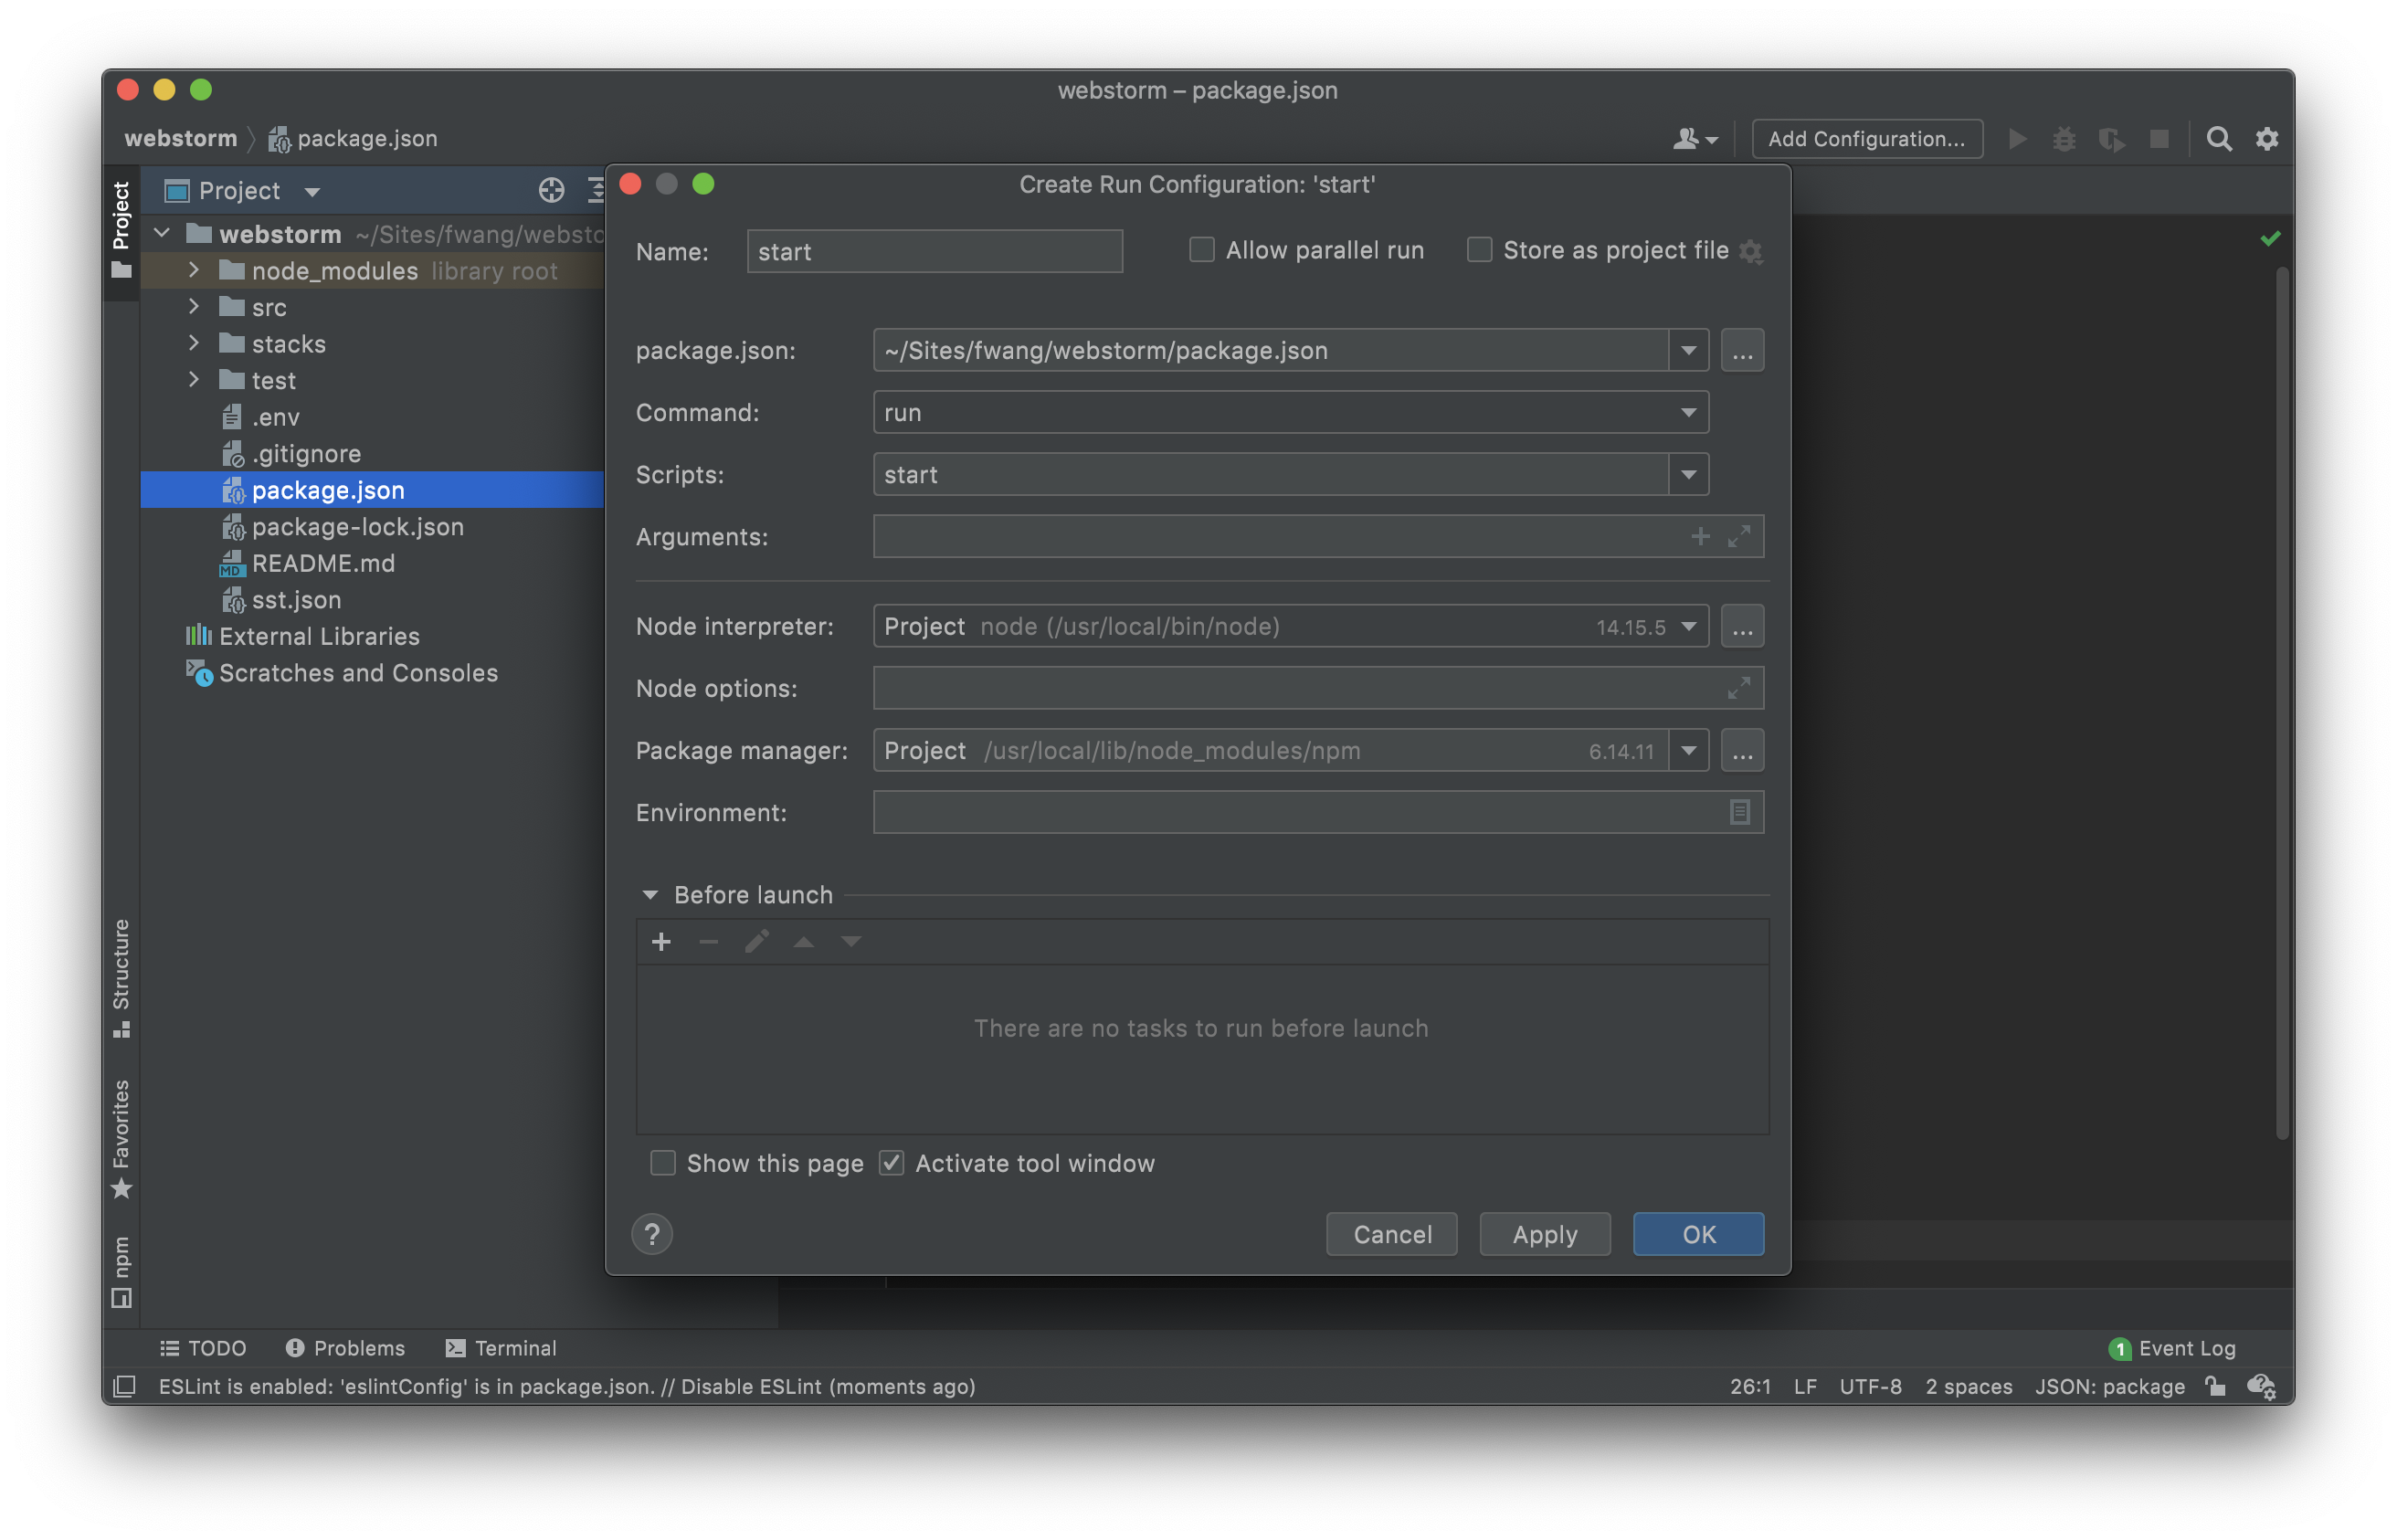
Task: Click the Search icon in top toolbar
Action: [2217, 138]
